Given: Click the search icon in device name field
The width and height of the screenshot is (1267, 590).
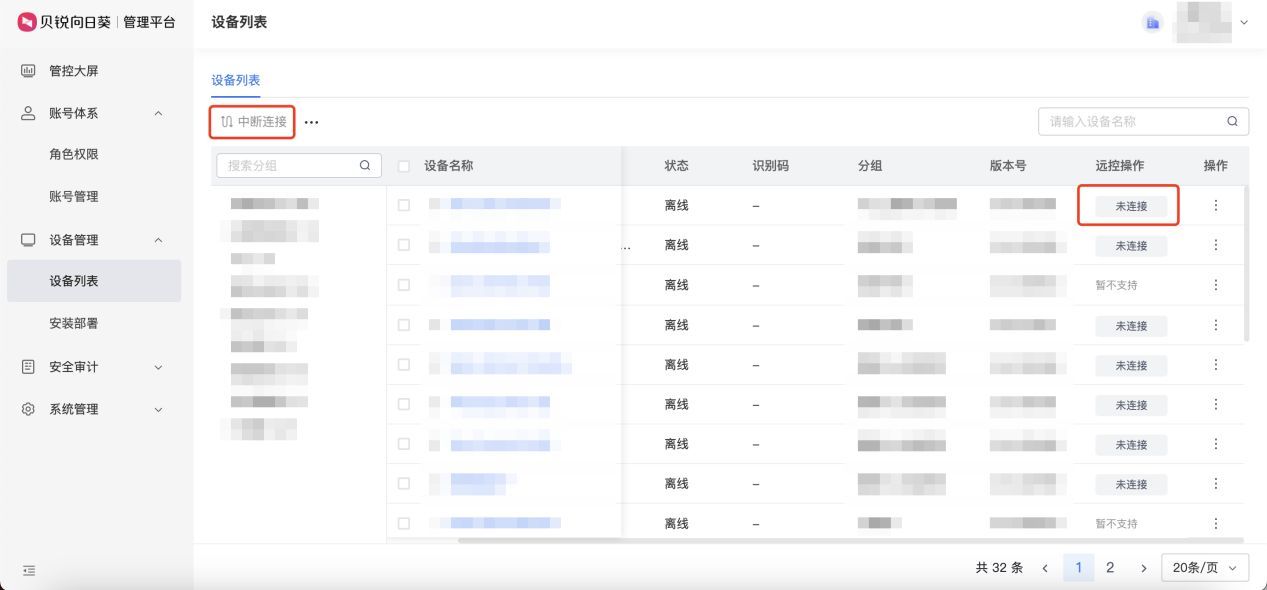Looking at the screenshot, I should 1232,121.
